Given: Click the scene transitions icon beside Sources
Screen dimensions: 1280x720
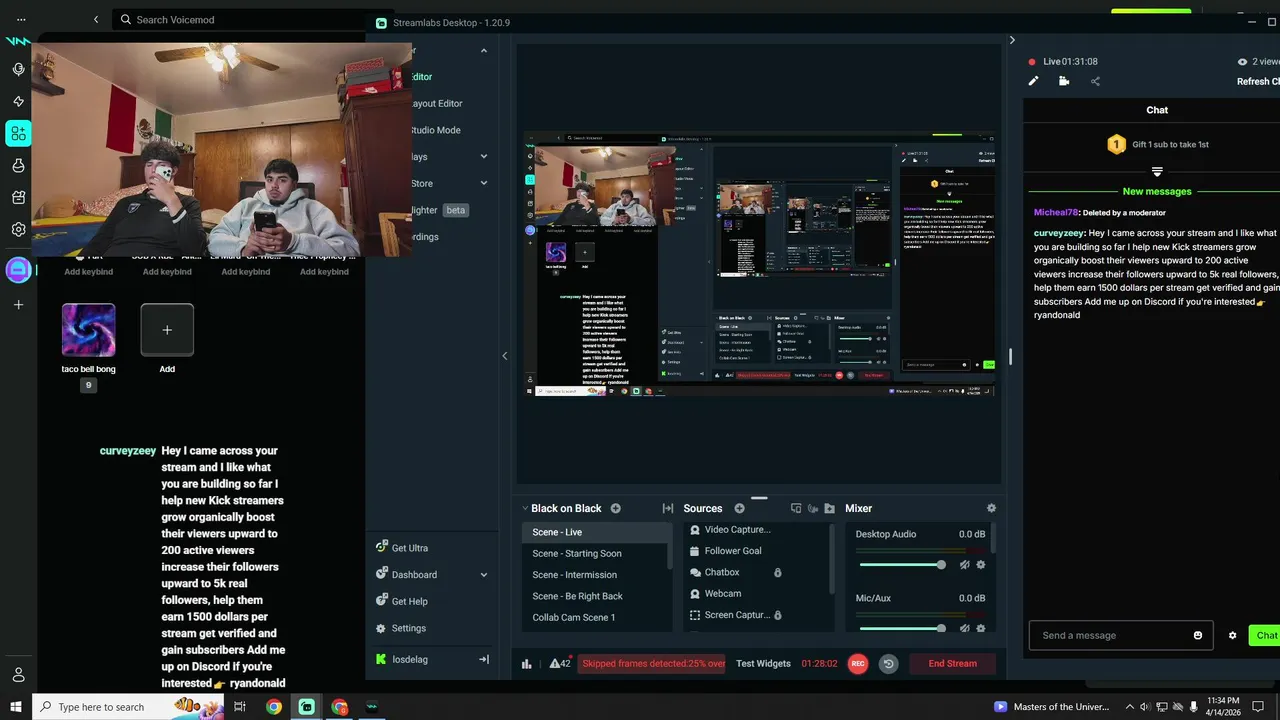Looking at the screenshot, I should 668,508.
